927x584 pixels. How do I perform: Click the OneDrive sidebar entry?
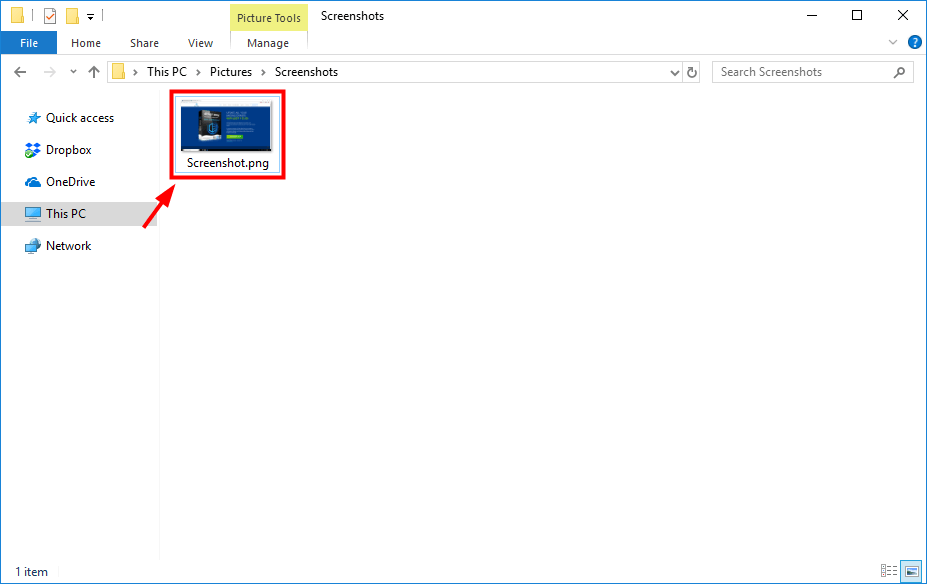pos(68,181)
